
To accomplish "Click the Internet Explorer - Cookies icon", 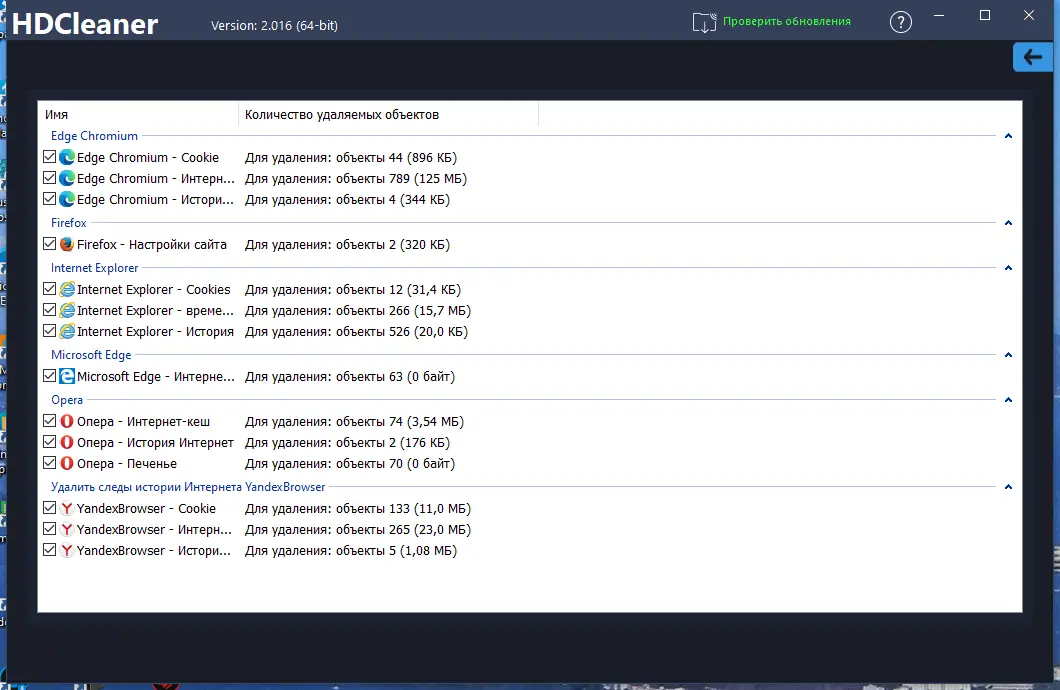I will pyautogui.click(x=67, y=289).
